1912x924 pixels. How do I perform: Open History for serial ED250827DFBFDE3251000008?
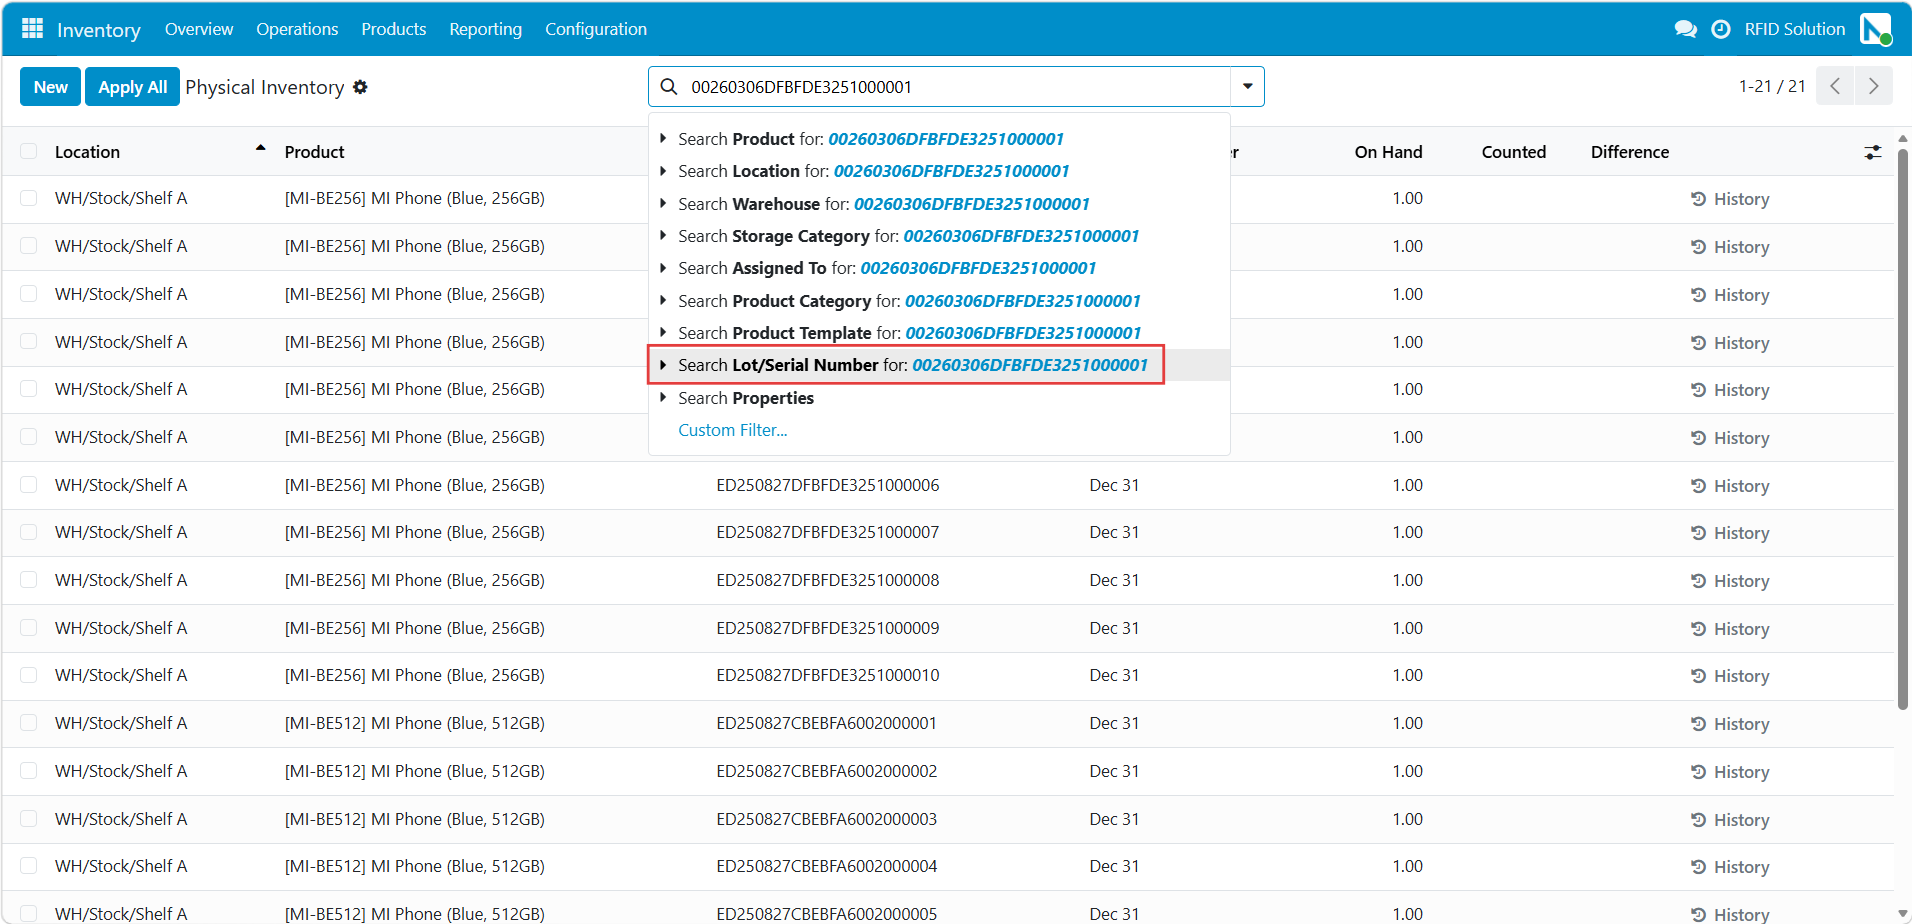point(1730,581)
